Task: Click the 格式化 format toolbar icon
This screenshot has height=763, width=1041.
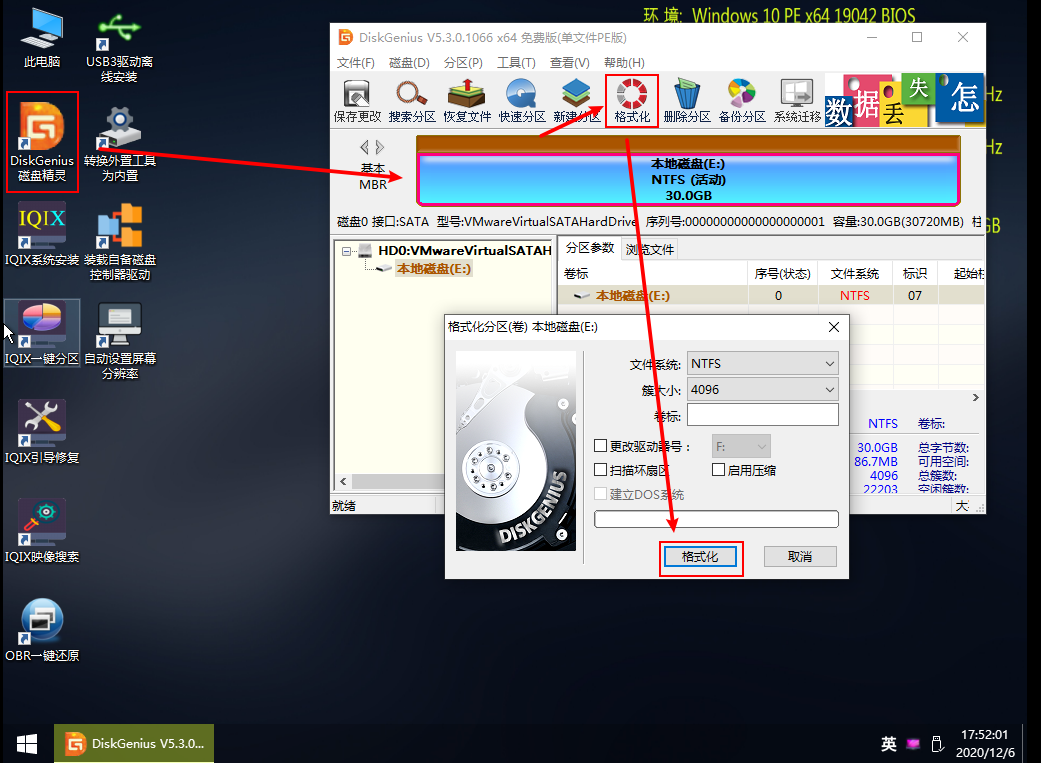Action: [x=632, y=101]
